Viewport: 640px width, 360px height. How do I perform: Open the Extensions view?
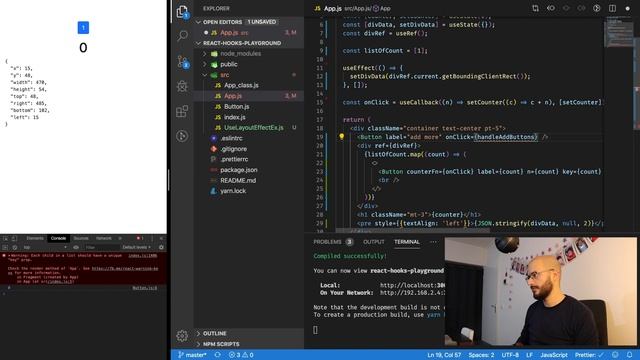[x=182, y=111]
